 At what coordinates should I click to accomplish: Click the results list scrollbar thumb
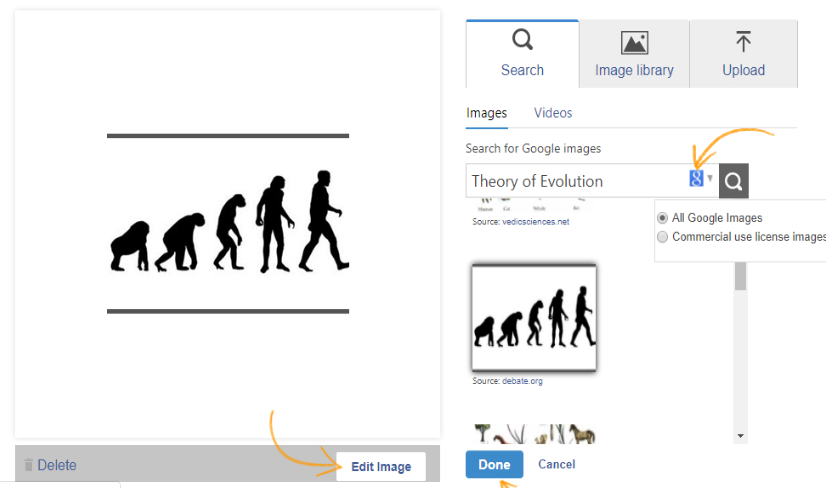(741, 276)
